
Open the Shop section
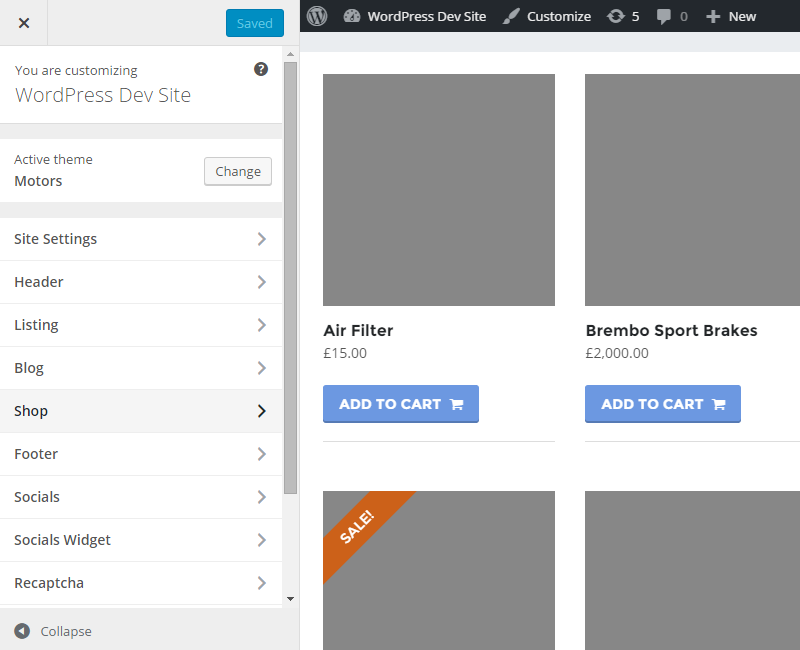click(x=141, y=411)
